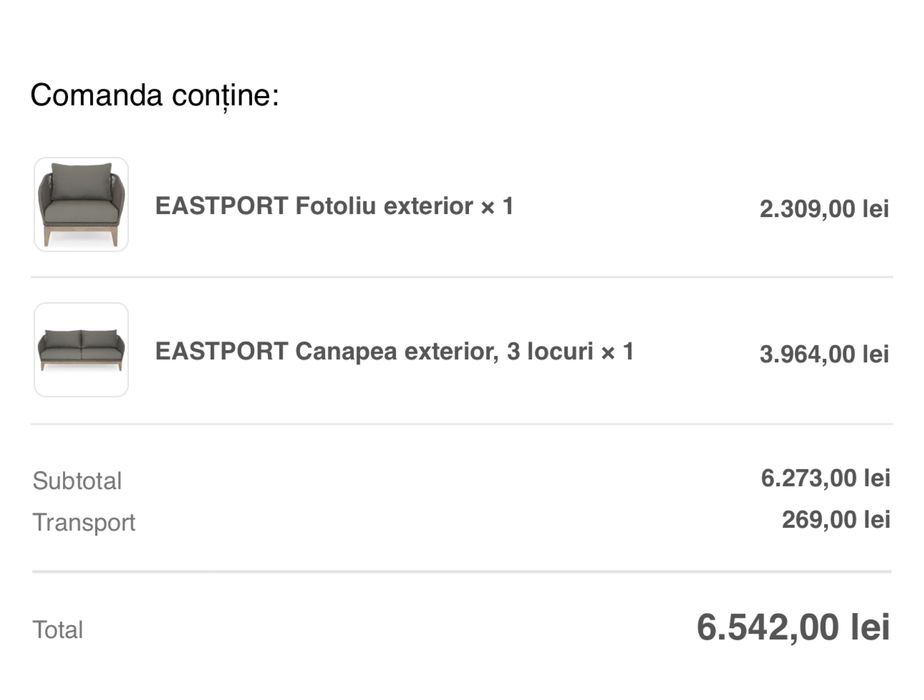
Task: Click the Comanda conține heading
Action: (155, 96)
